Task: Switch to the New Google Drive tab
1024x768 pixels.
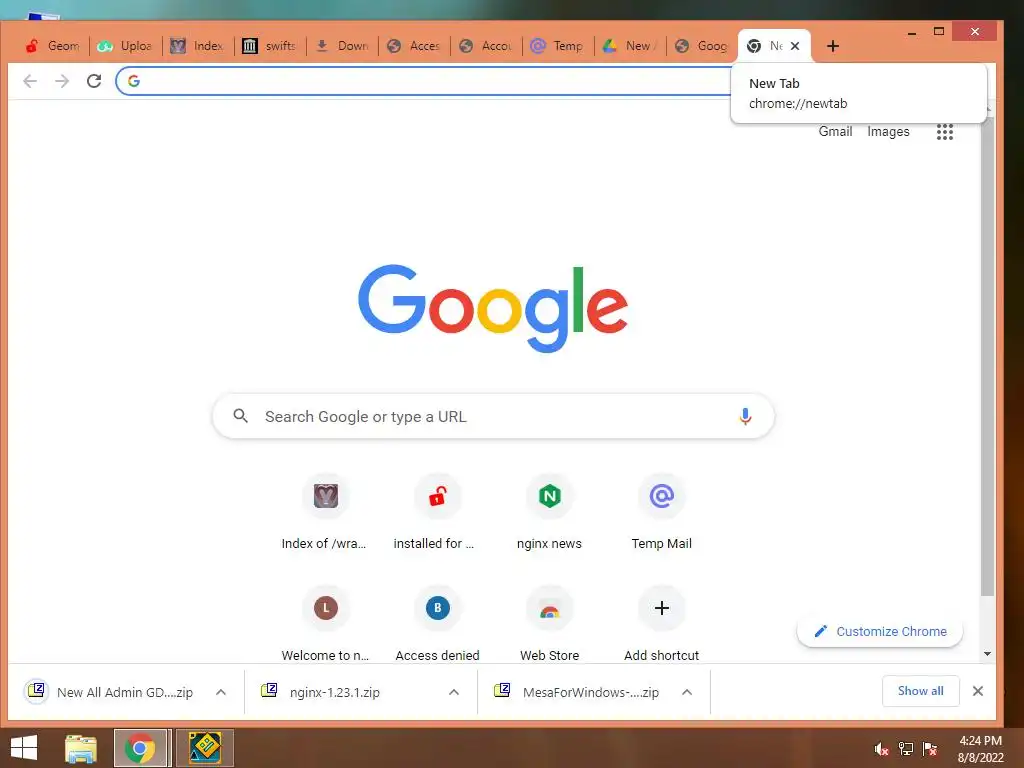Action: tap(630, 46)
